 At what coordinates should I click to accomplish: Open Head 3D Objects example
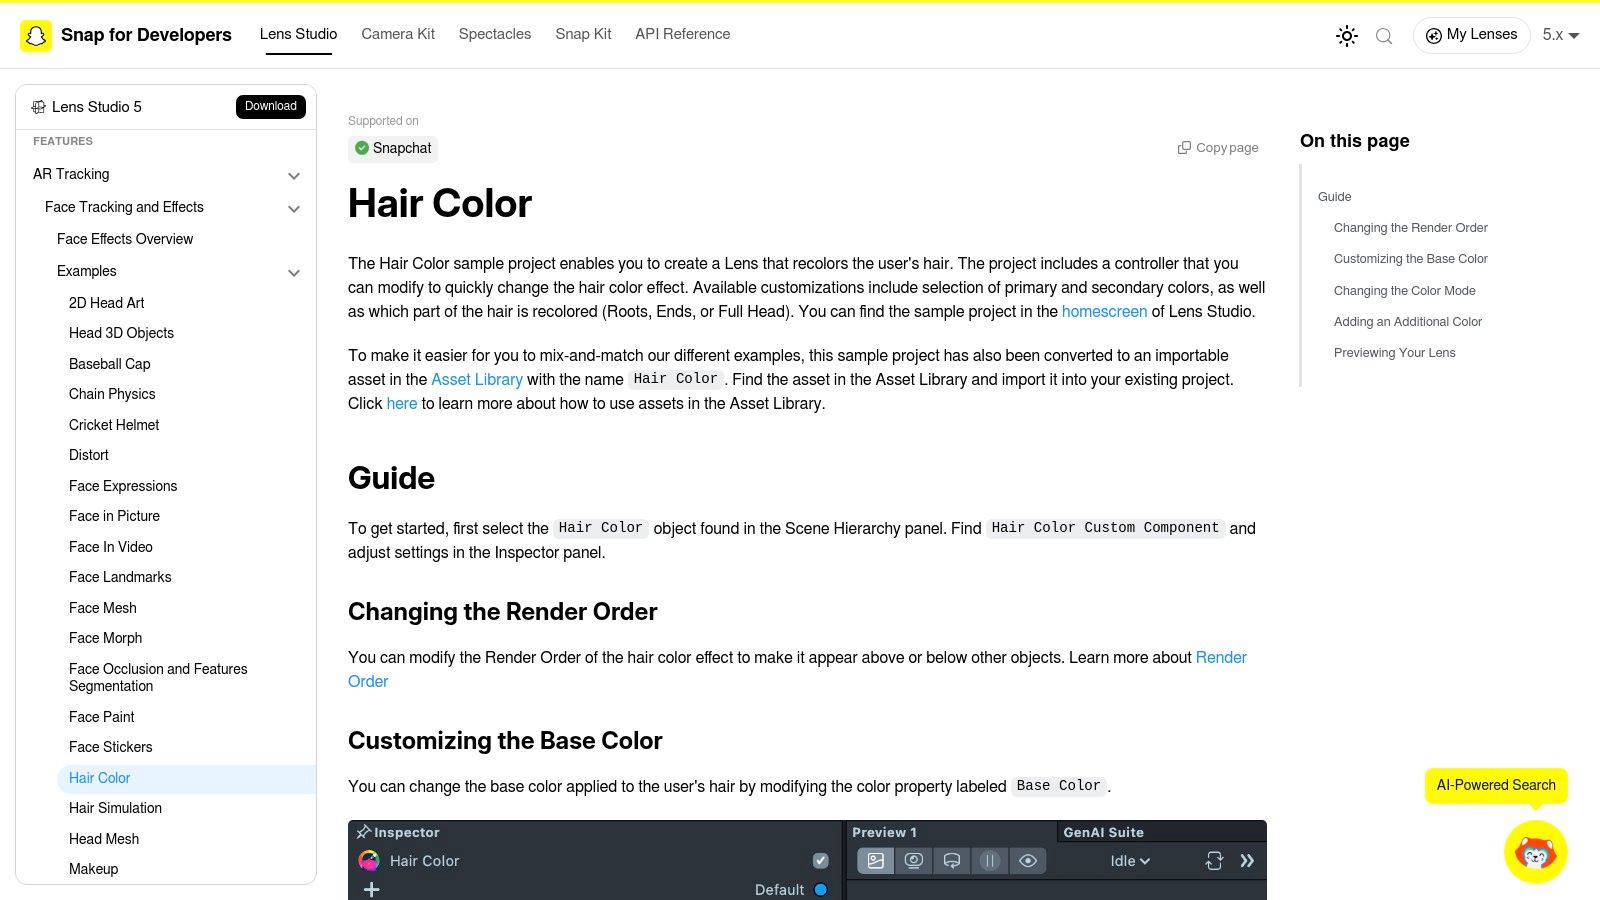pos(121,333)
